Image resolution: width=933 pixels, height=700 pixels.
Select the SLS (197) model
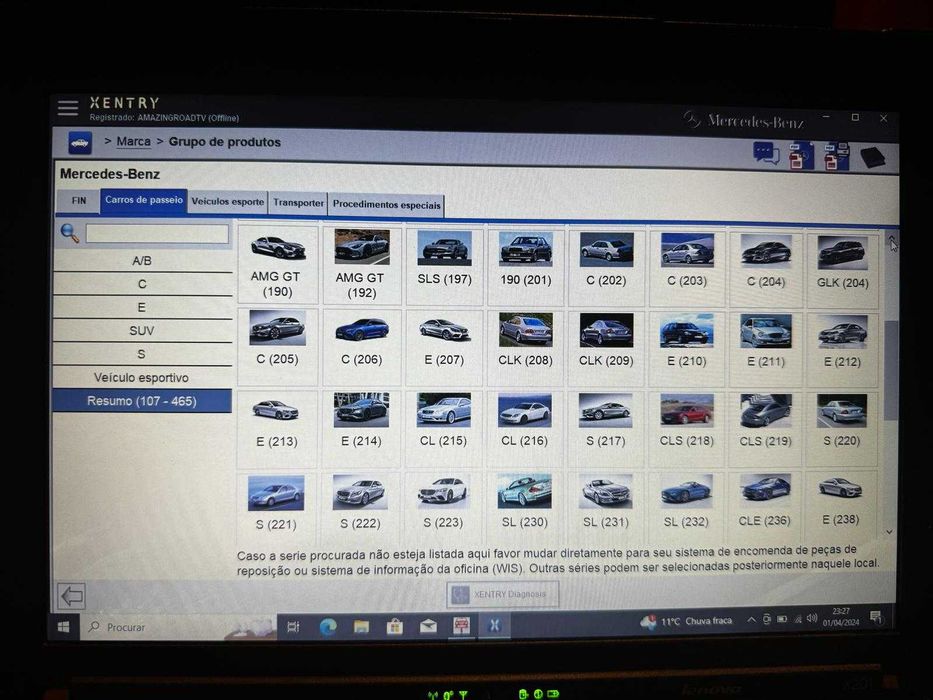click(x=444, y=267)
